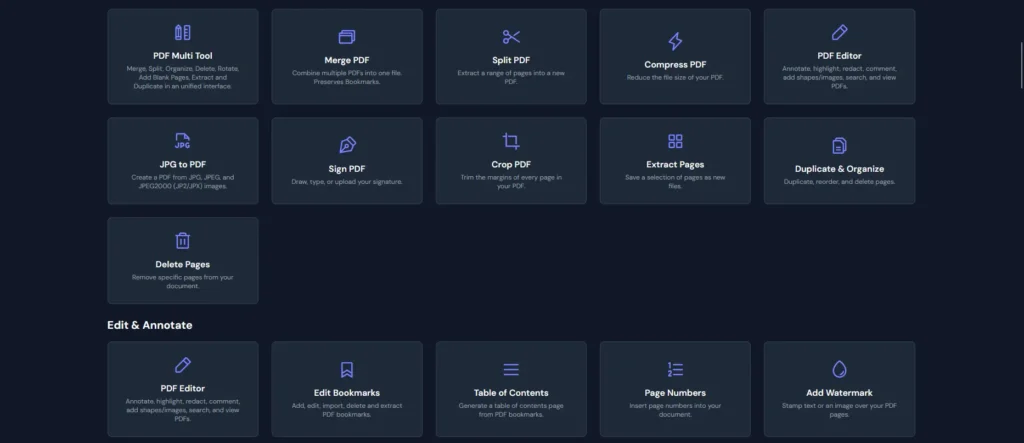Click the Page Numbers title text
This screenshot has height=443, width=1024.
click(x=675, y=393)
